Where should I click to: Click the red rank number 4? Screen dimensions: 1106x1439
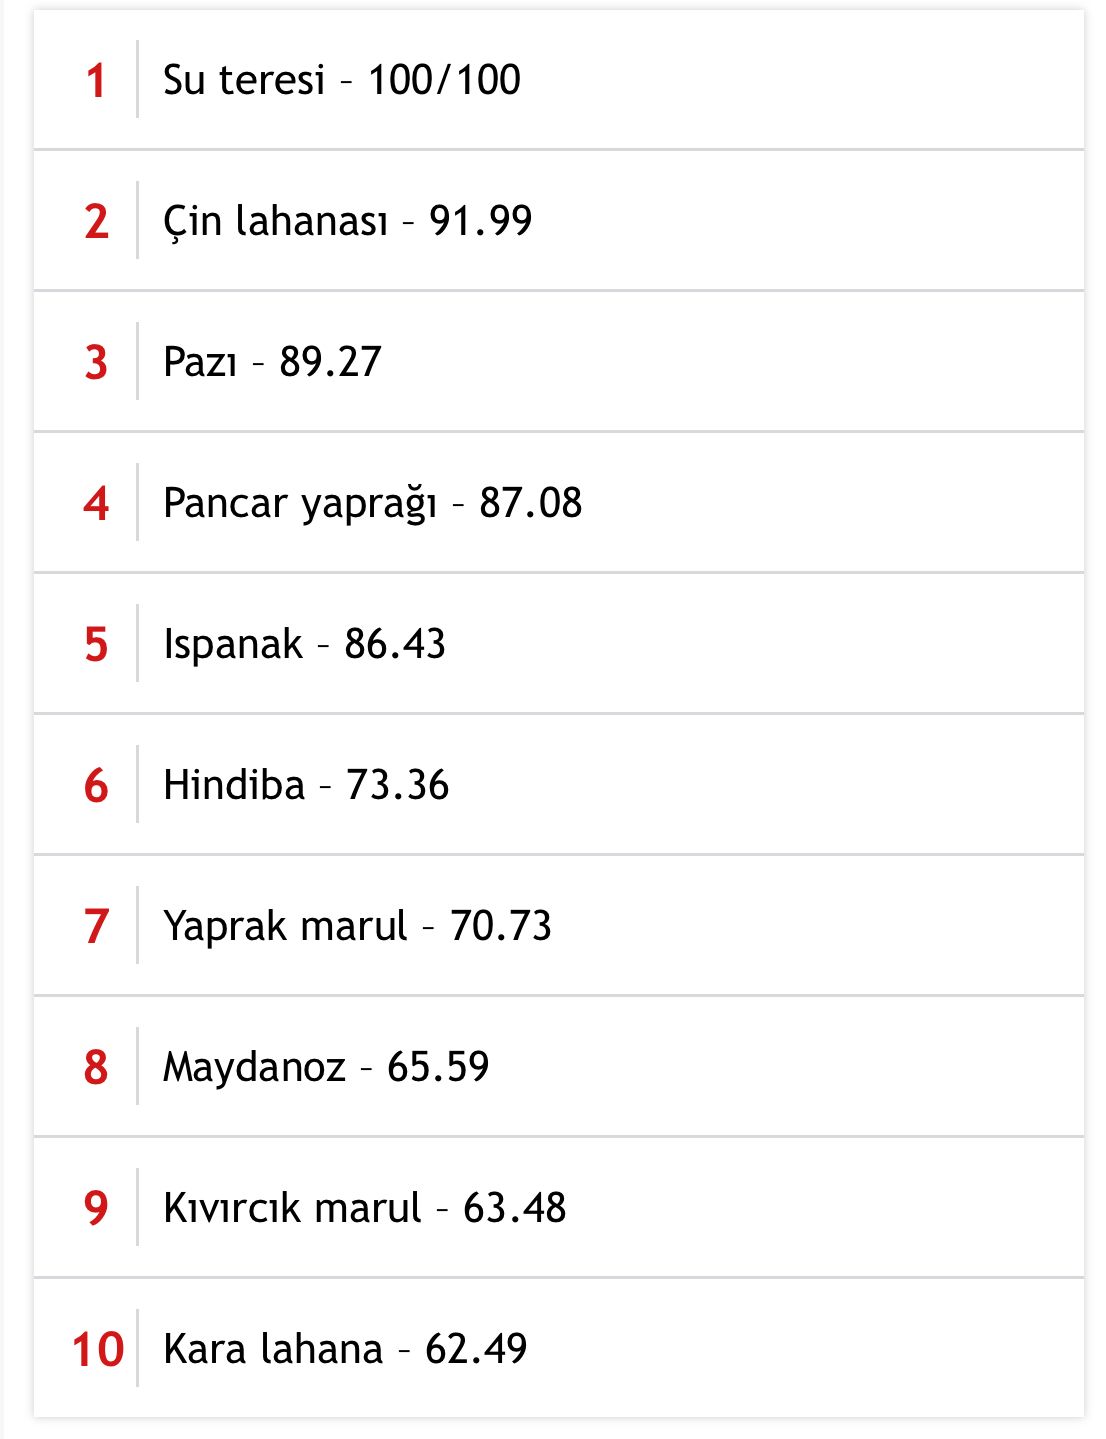pyautogui.click(x=96, y=504)
